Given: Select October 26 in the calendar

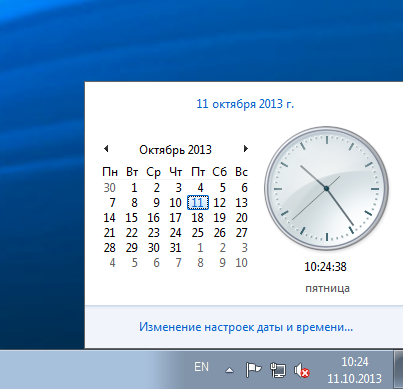Looking at the screenshot, I should coord(220,233).
